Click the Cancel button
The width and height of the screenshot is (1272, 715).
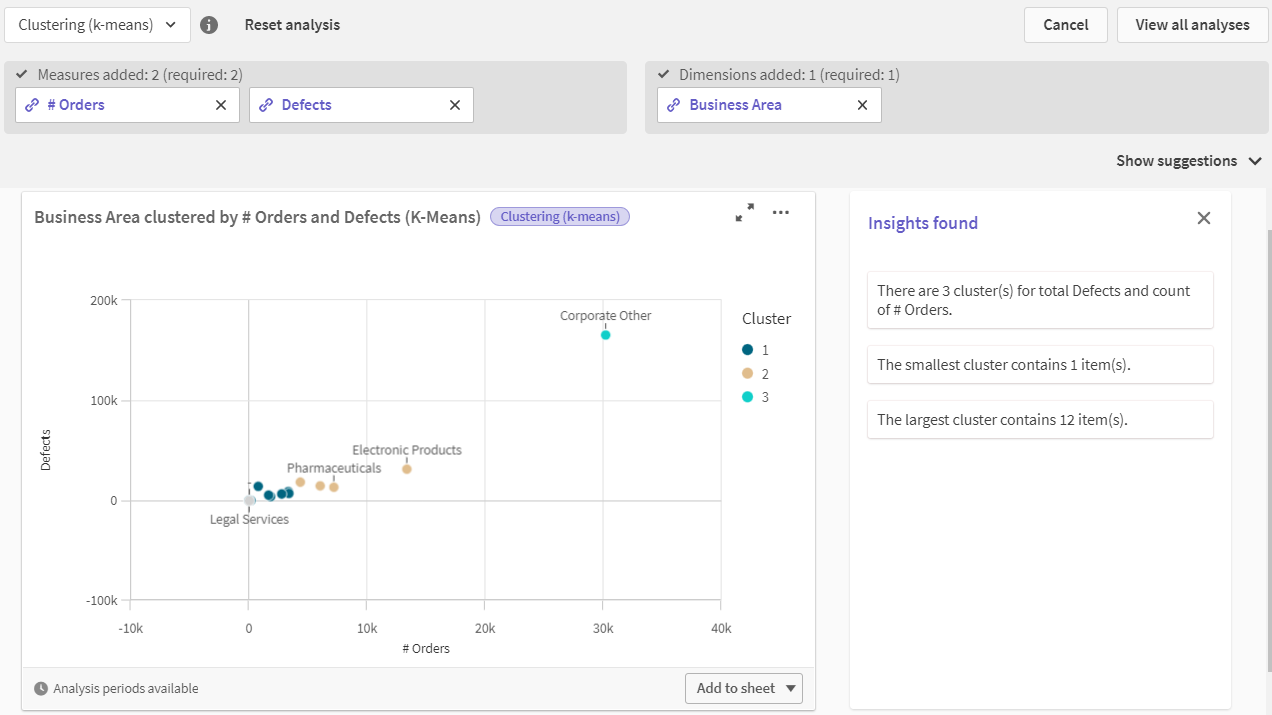(x=1065, y=24)
